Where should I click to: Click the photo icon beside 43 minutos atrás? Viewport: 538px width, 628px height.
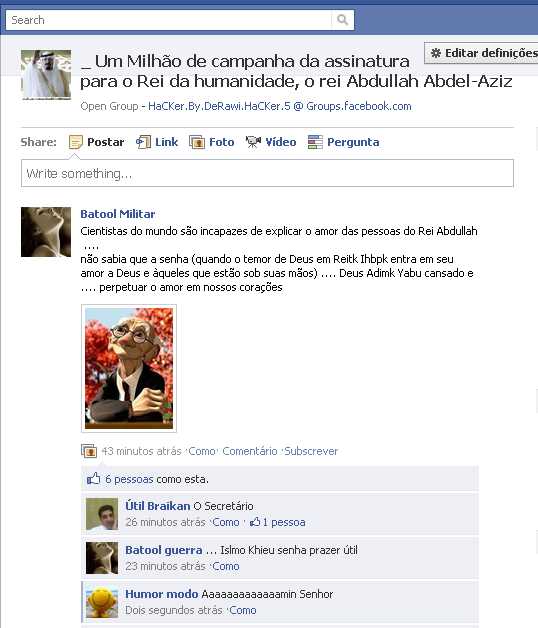89,451
